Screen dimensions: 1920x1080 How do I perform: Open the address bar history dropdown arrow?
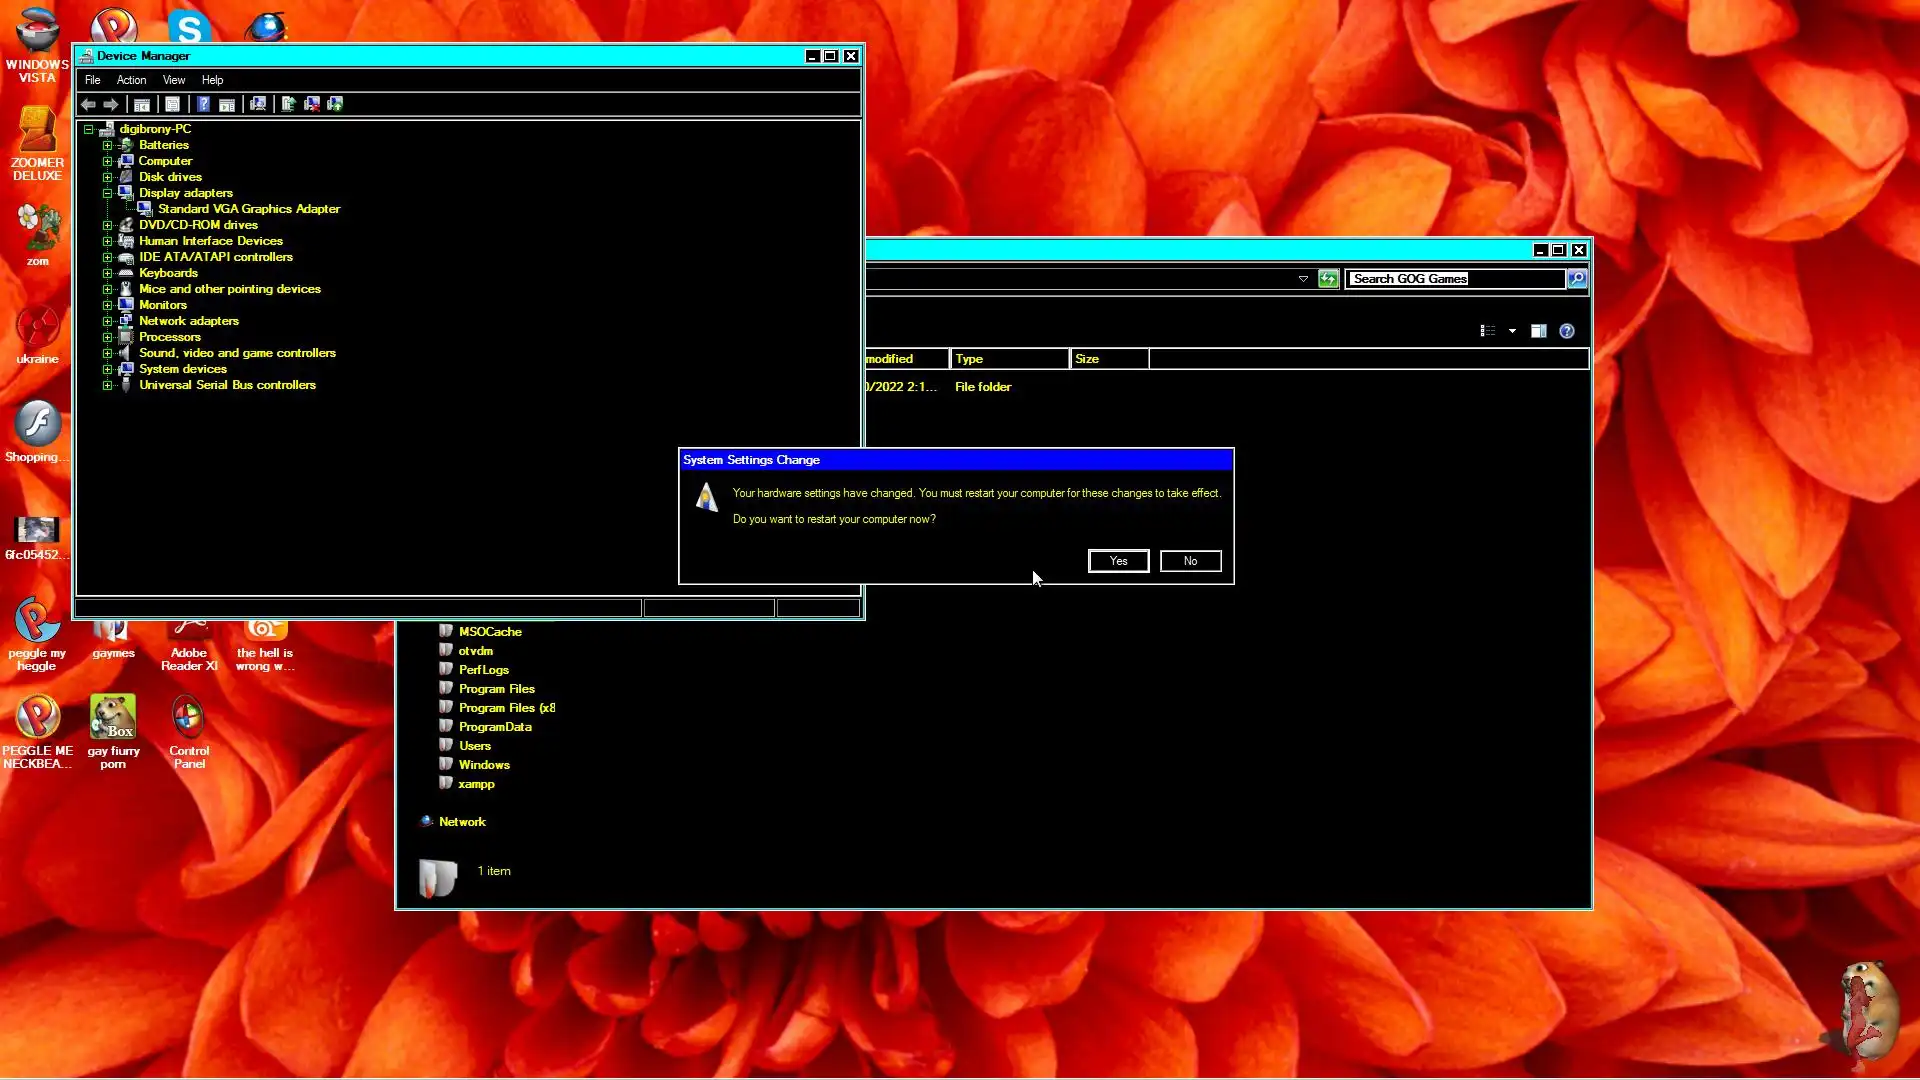click(1303, 279)
